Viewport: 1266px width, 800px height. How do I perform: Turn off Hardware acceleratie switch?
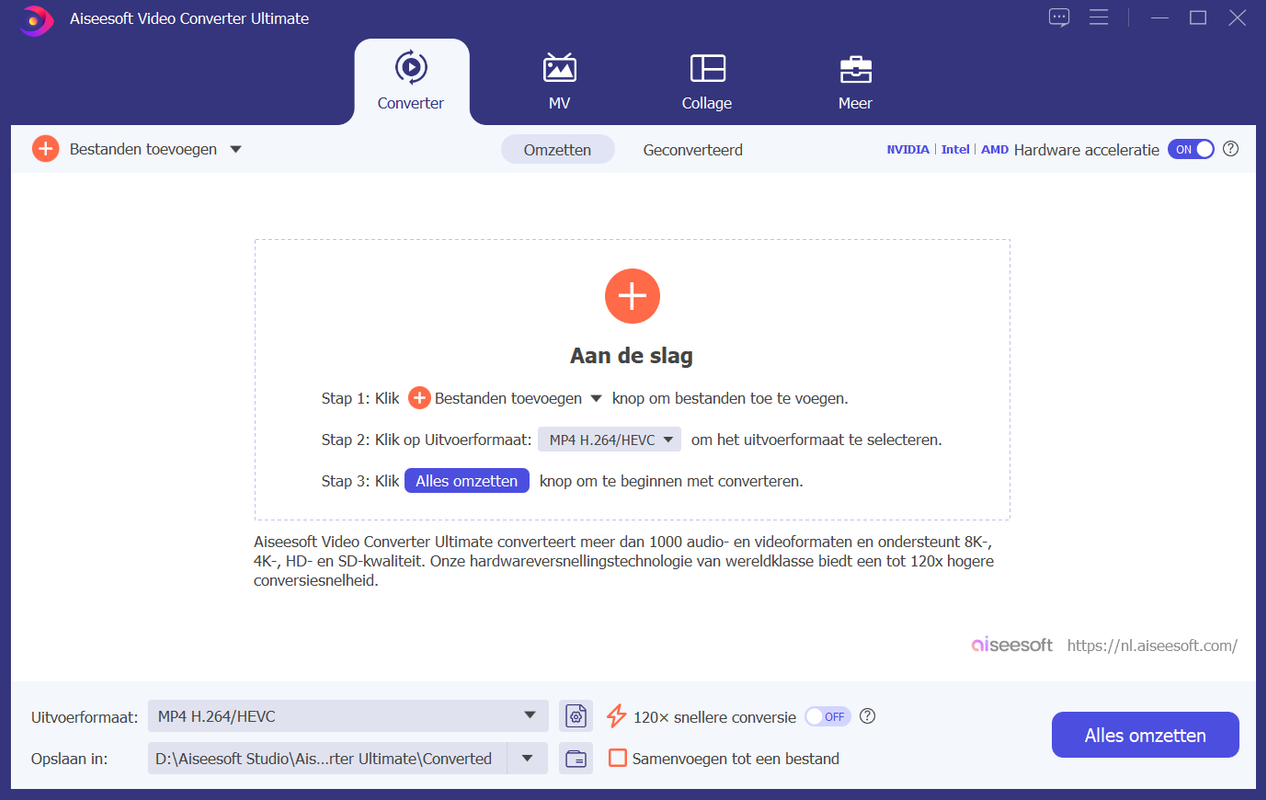[x=1191, y=149]
